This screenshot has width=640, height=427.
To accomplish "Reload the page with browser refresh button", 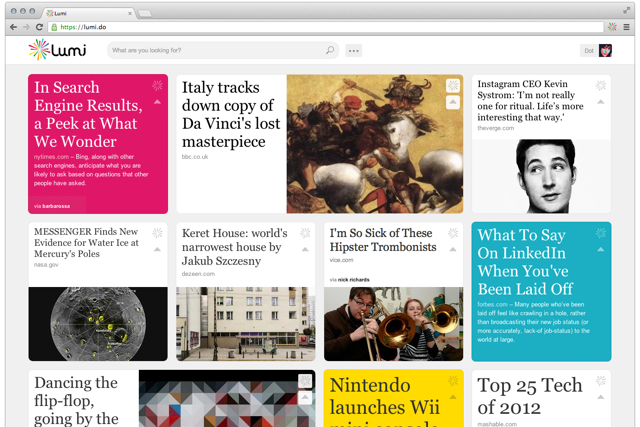I will (40, 27).
